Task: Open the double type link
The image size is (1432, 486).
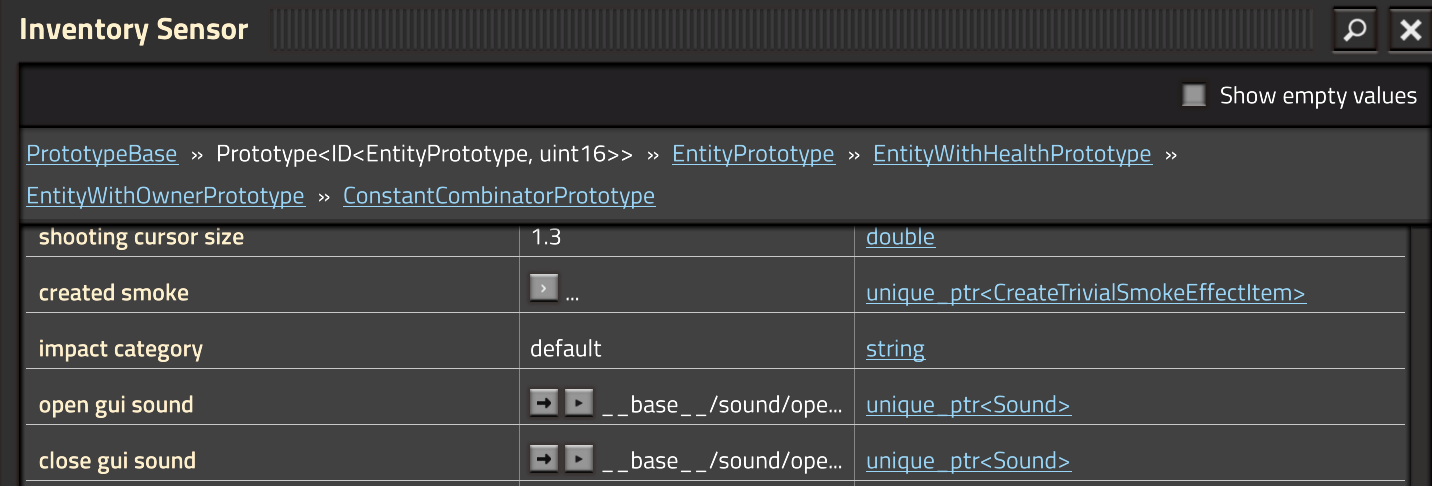Action: coord(900,237)
